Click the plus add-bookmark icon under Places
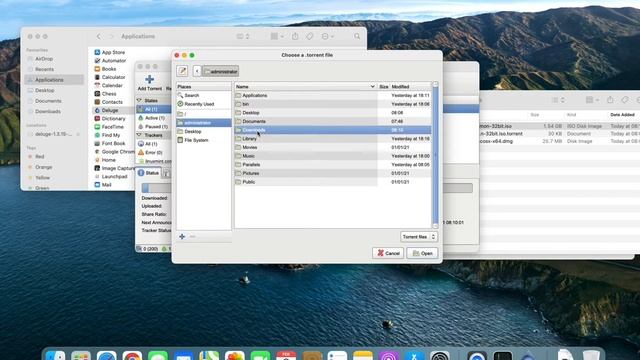 click(182, 236)
